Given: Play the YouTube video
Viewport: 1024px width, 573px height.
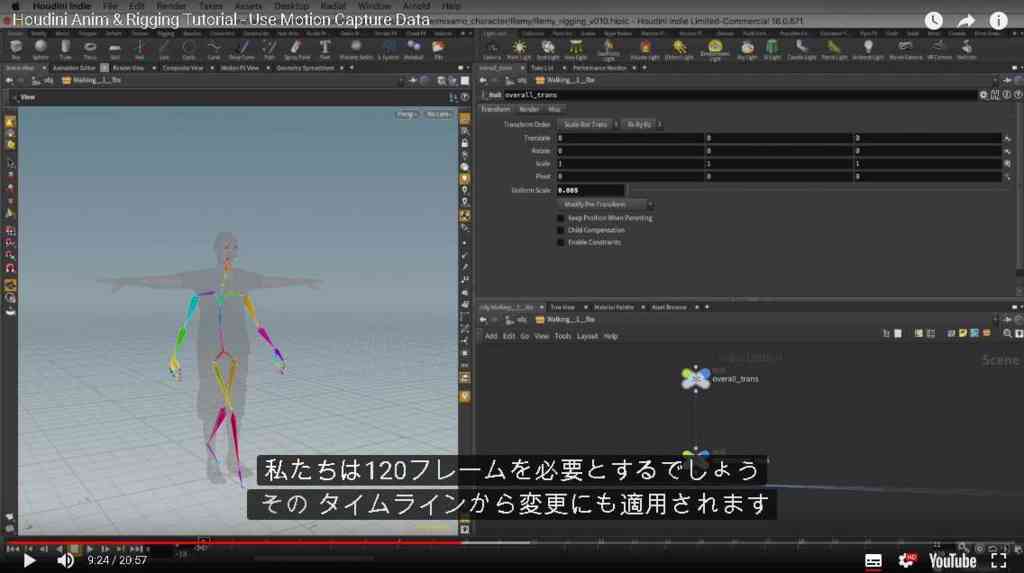Looking at the screenshot, I should [x=29, y=561].
